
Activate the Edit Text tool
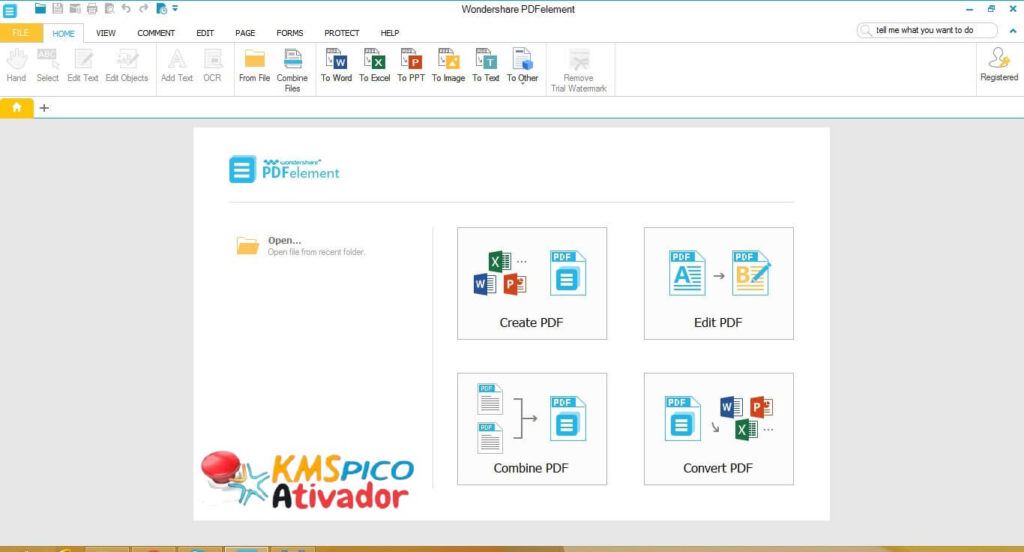tap(83, 65)
